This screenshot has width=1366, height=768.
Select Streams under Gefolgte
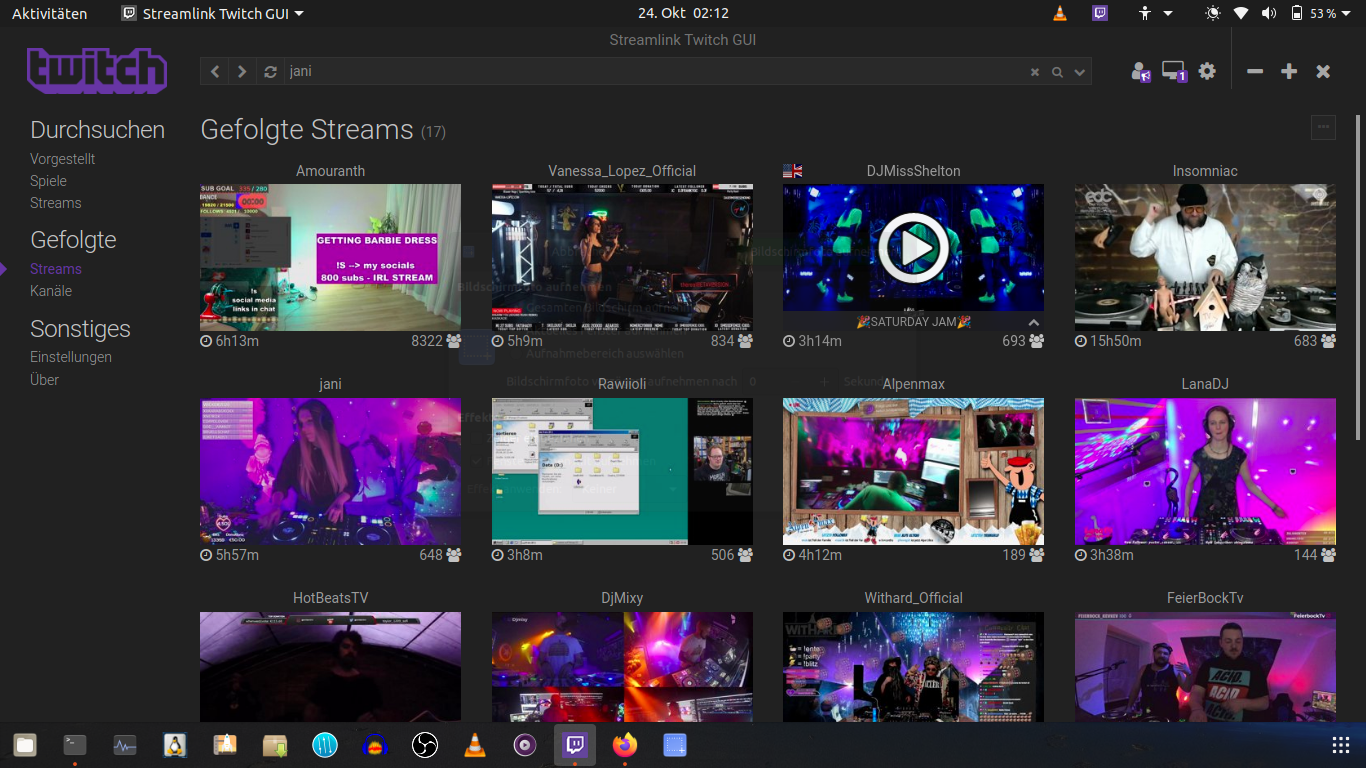(x=56, y=269)
